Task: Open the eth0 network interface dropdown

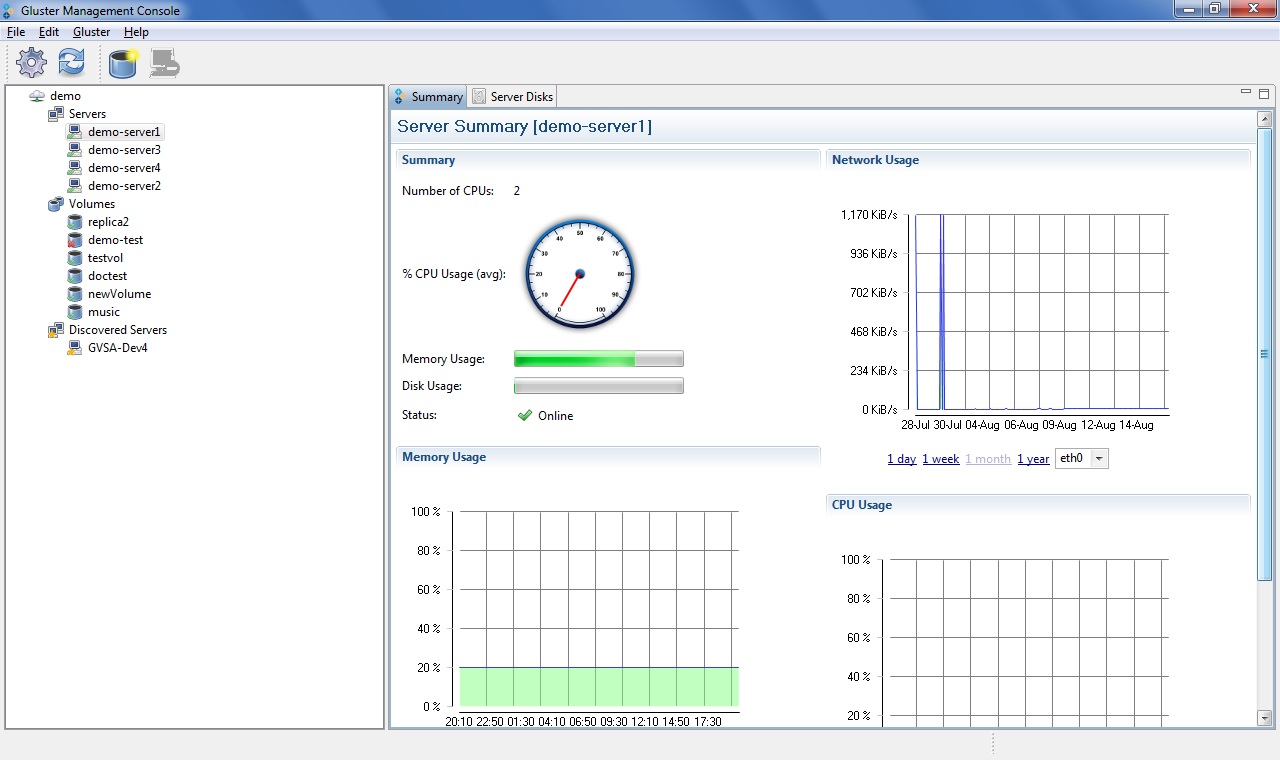Action: point(1099,459)
